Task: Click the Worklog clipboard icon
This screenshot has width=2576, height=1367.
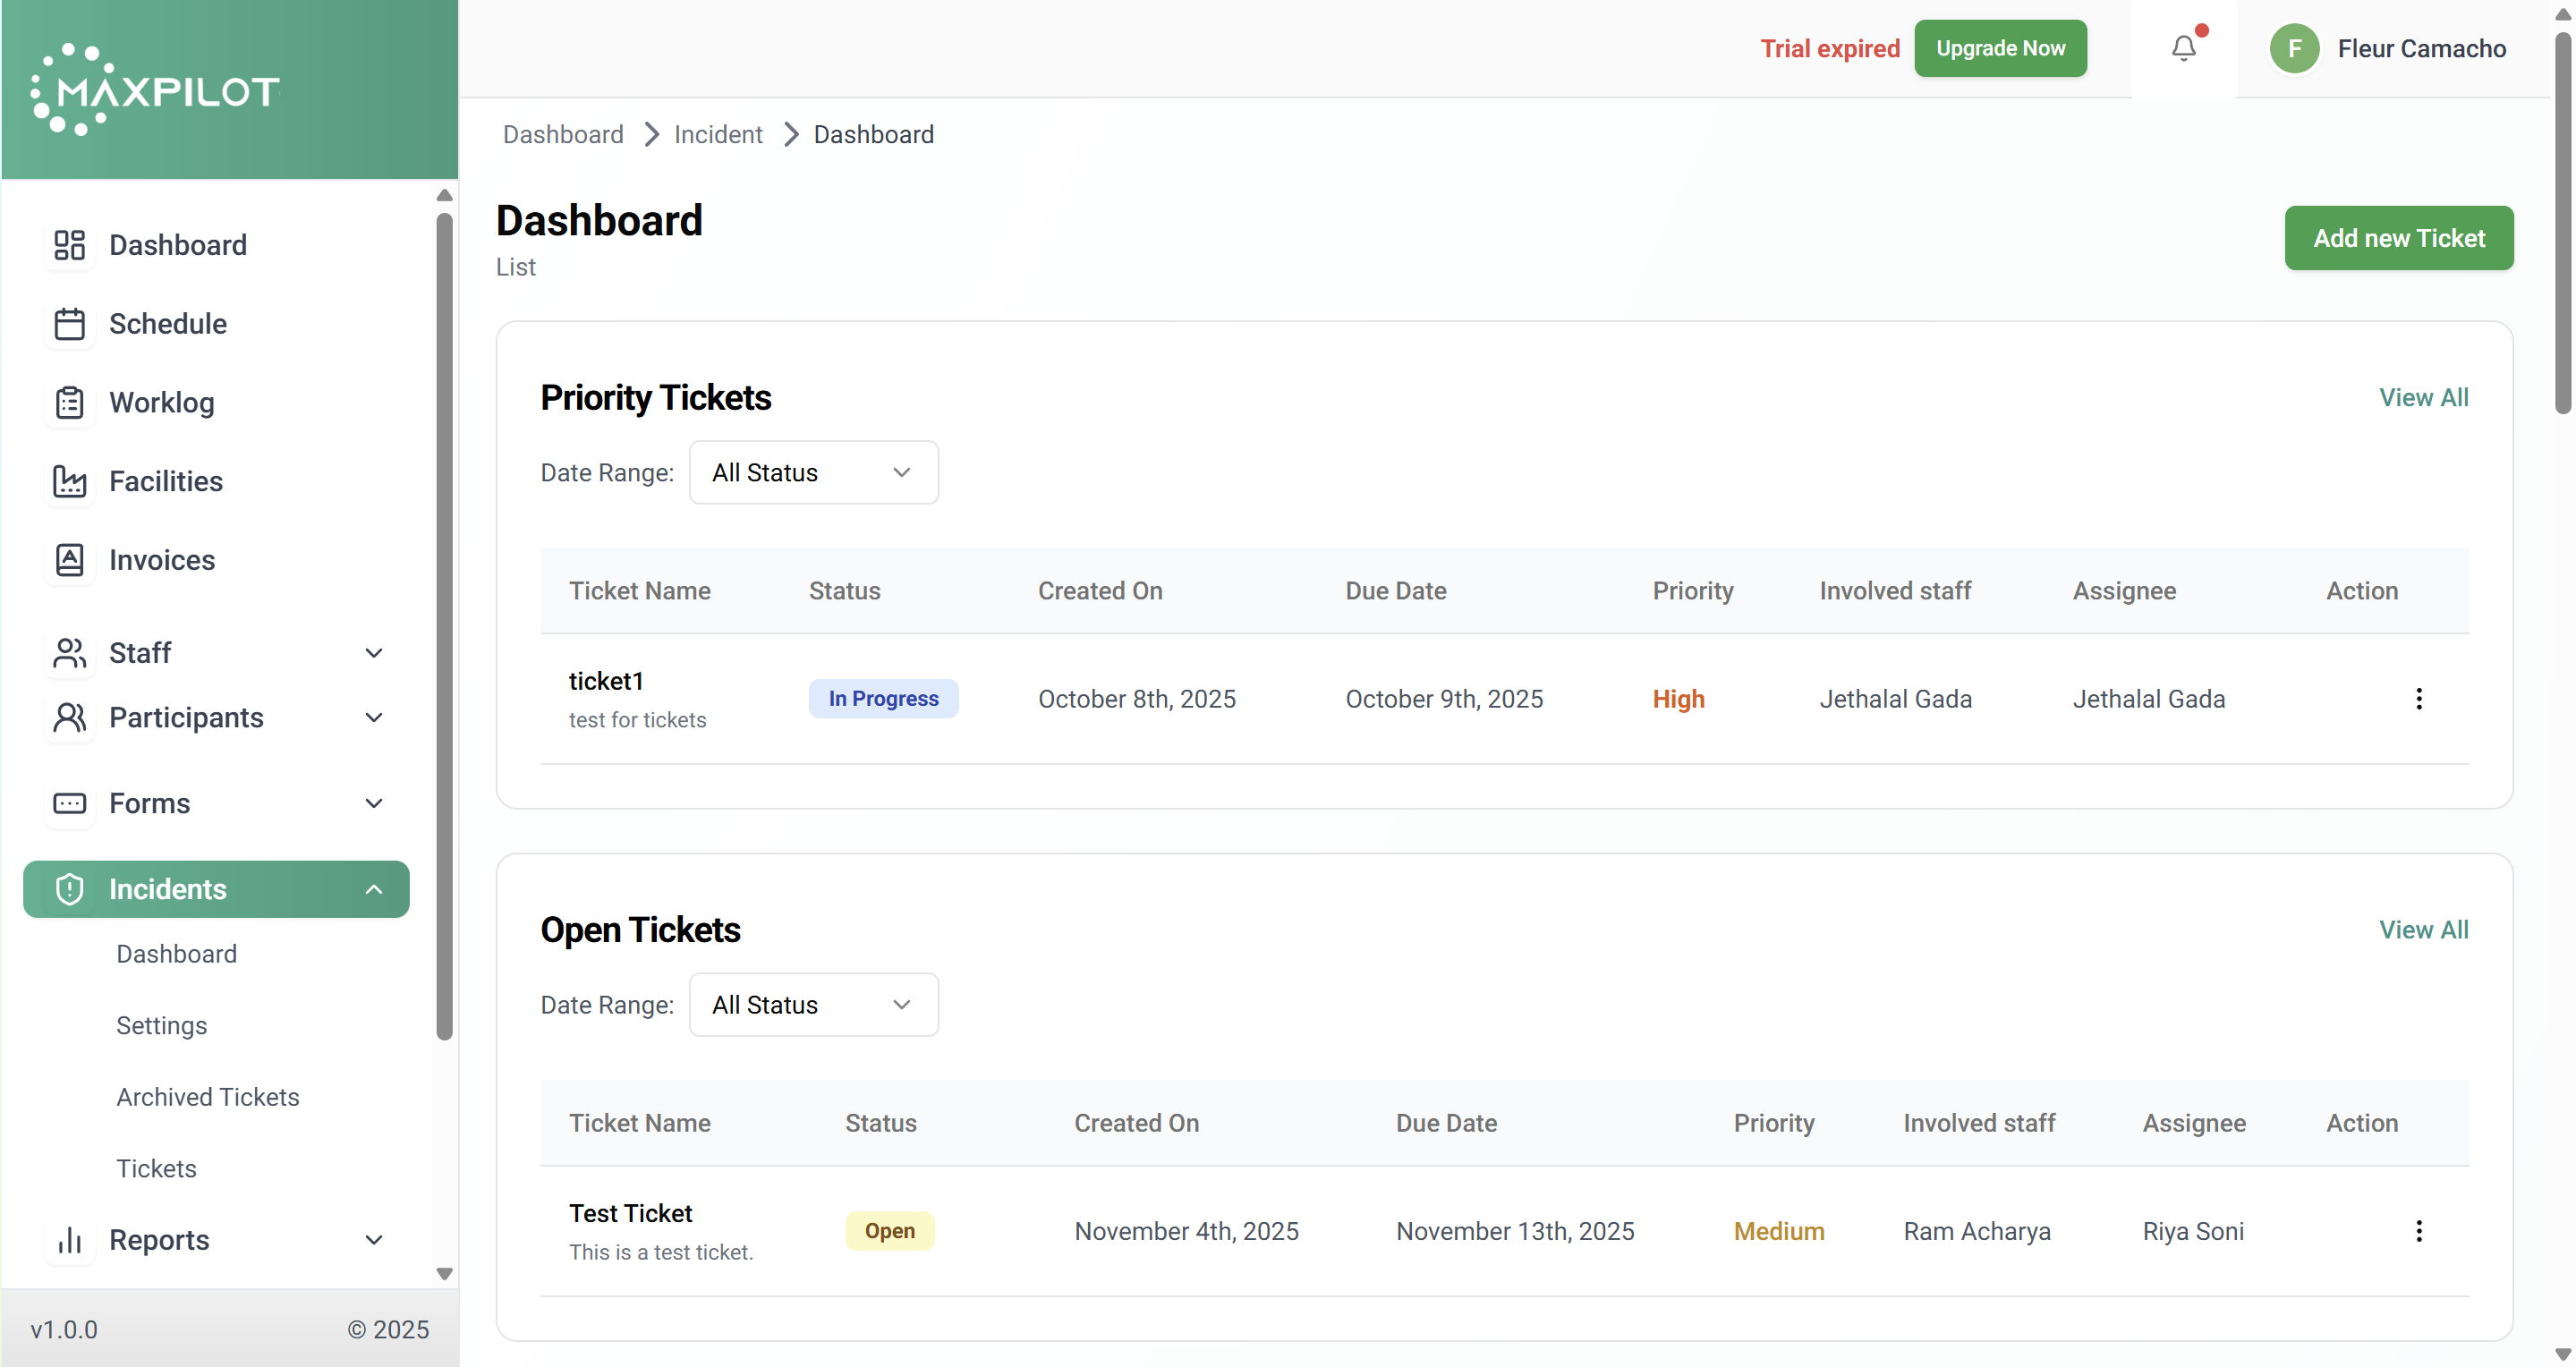Action: point(69,402)
